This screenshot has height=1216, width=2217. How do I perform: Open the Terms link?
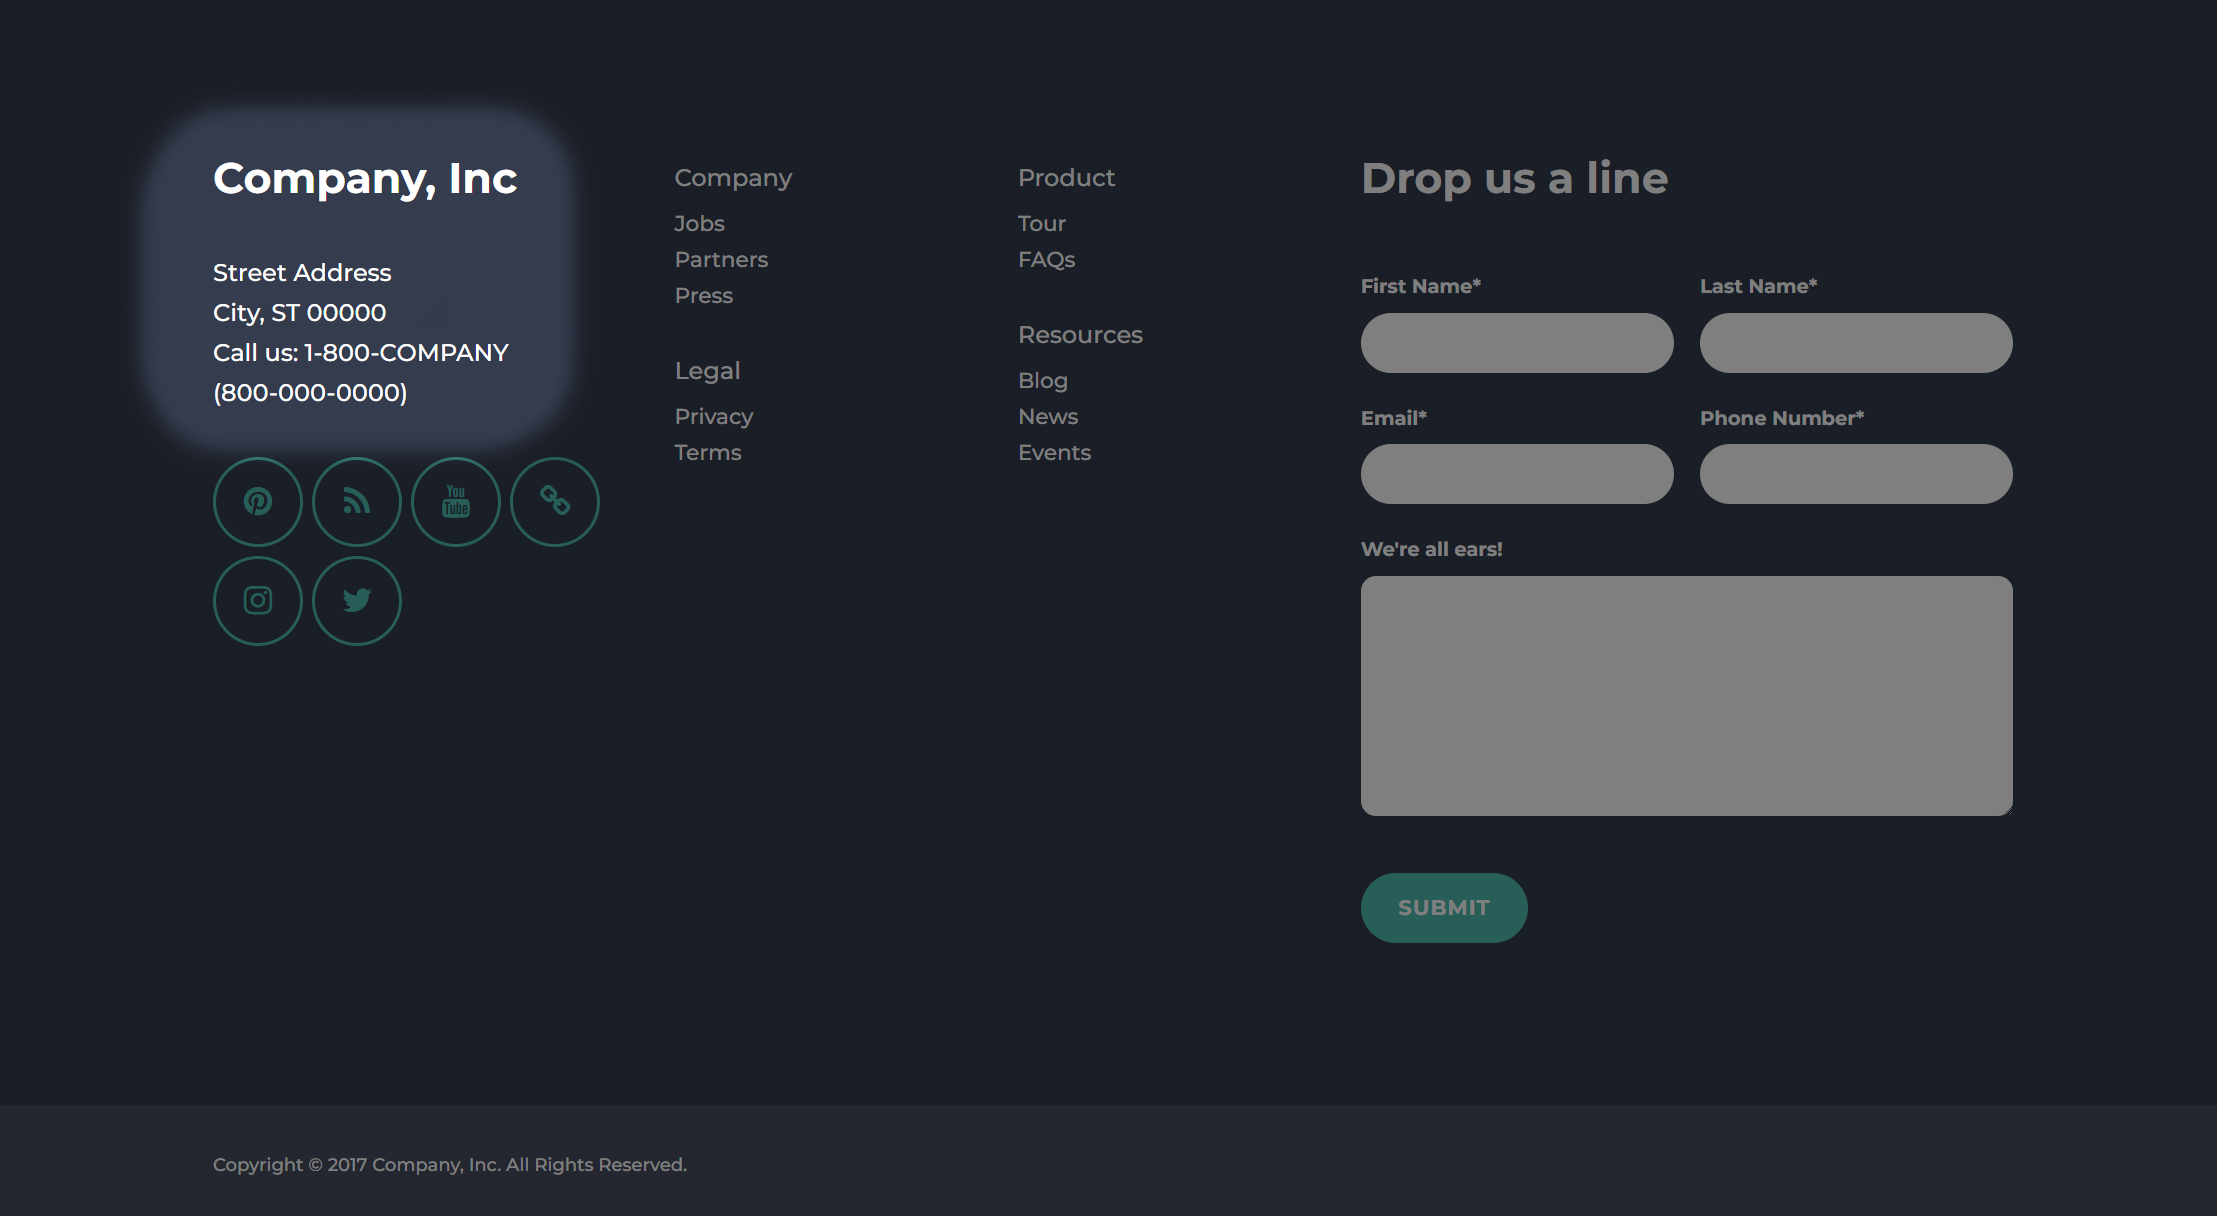pos(707,453)
